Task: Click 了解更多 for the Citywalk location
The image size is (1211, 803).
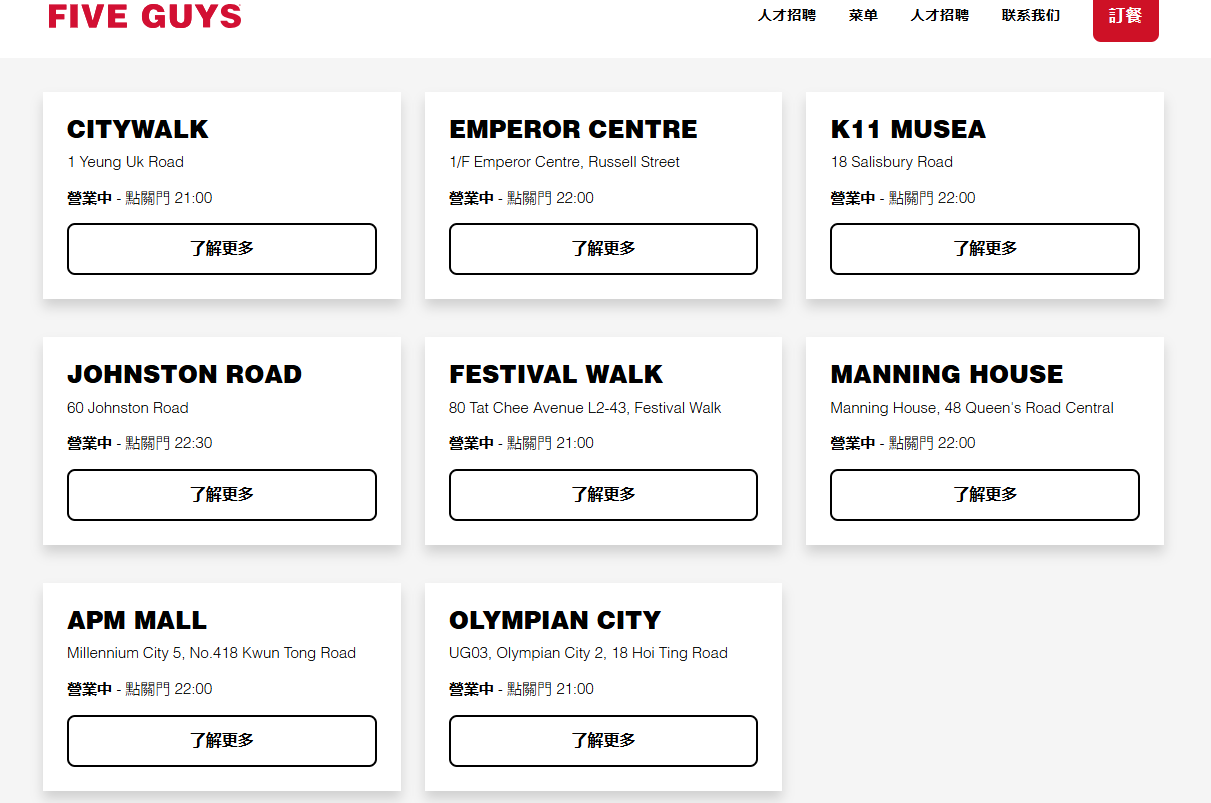Action: 222,249
